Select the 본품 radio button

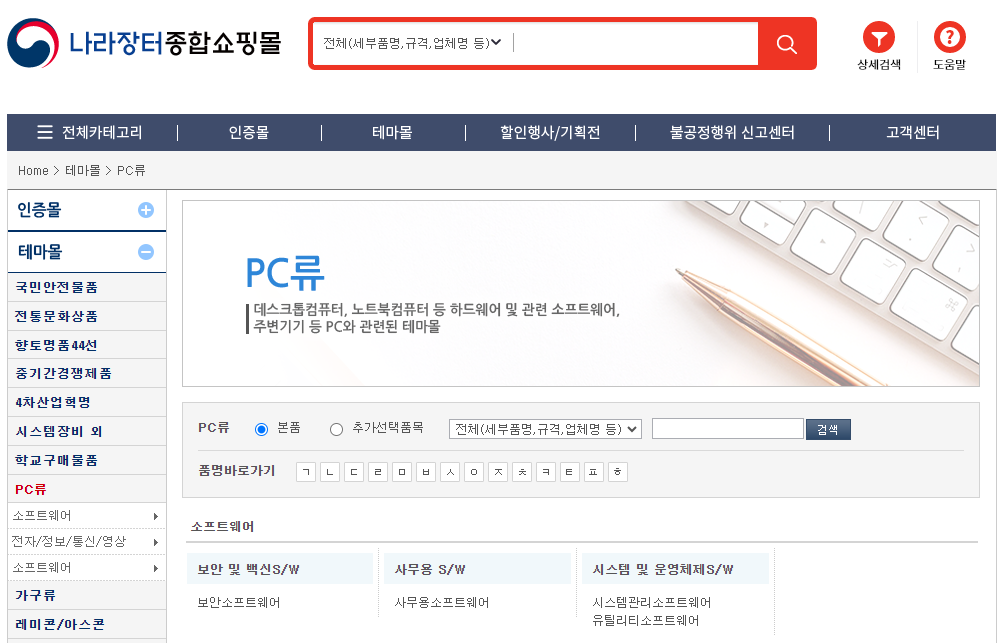[x=261, y=427]
